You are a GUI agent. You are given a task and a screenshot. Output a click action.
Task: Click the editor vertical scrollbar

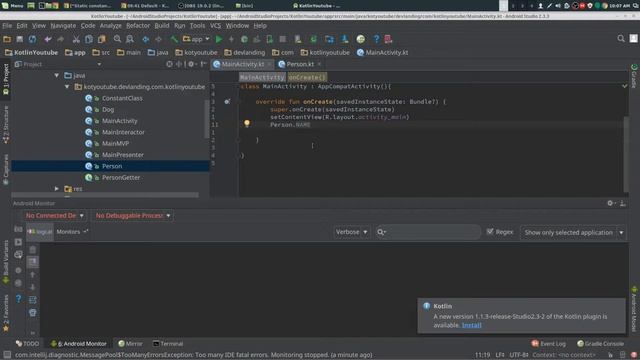626,154
